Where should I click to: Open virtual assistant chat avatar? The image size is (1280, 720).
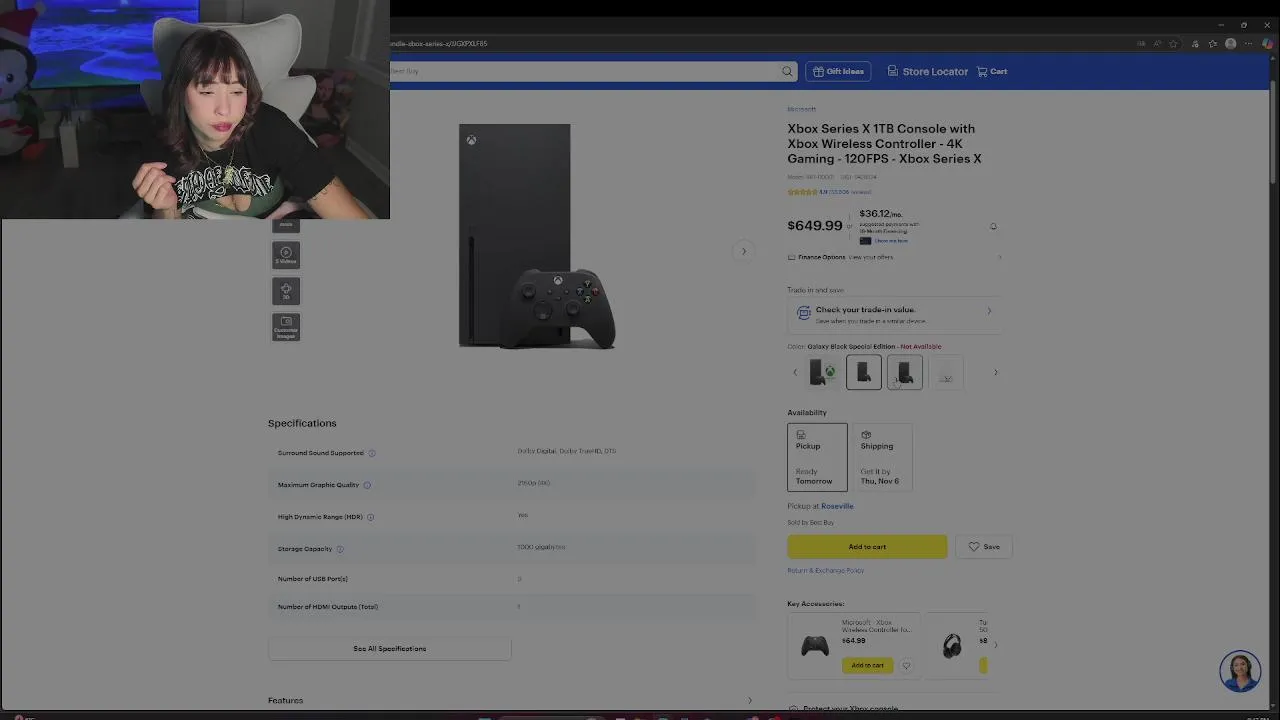click(1240, 672)
